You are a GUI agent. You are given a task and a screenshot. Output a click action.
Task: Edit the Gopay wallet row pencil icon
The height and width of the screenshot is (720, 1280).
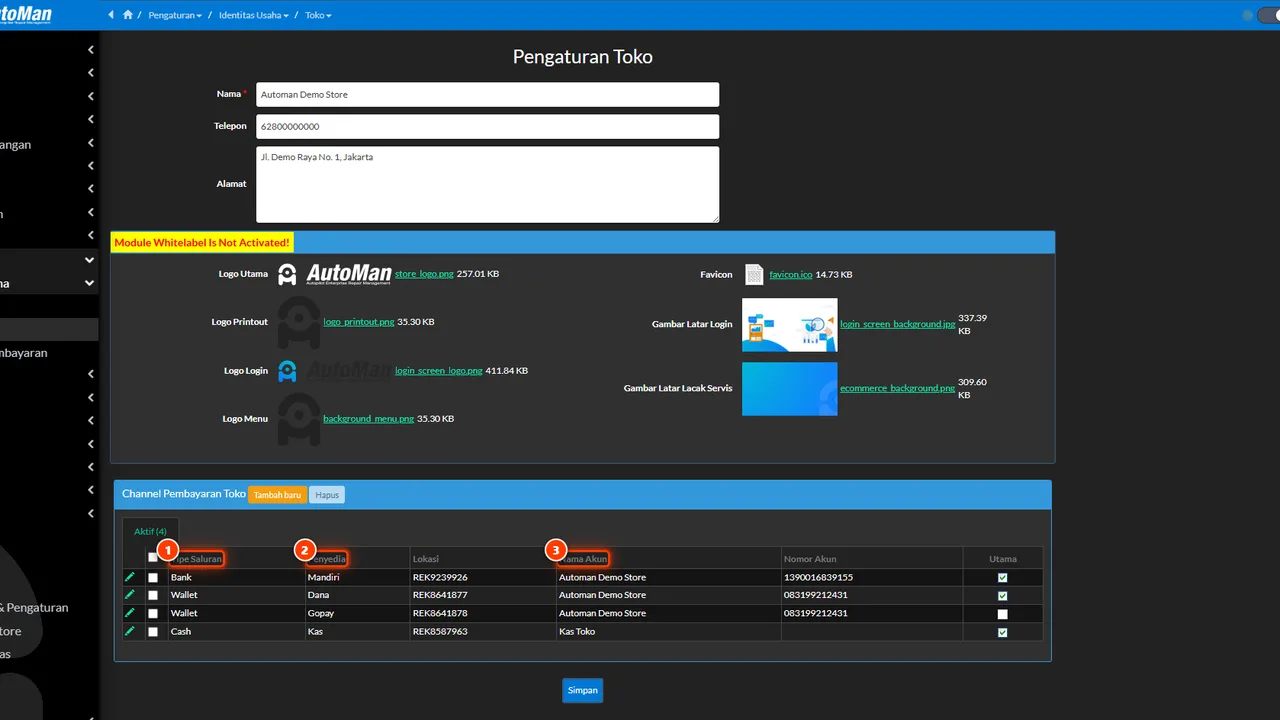[x=129, y=613]
